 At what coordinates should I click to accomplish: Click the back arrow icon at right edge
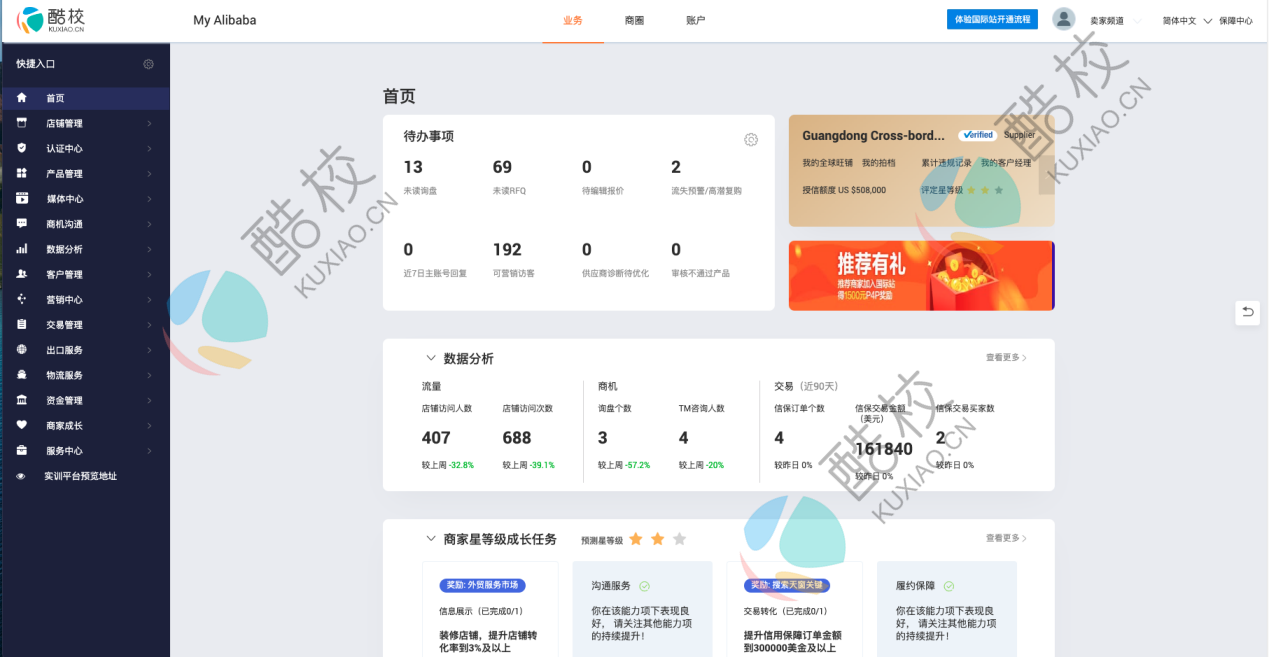point(1247,312)
